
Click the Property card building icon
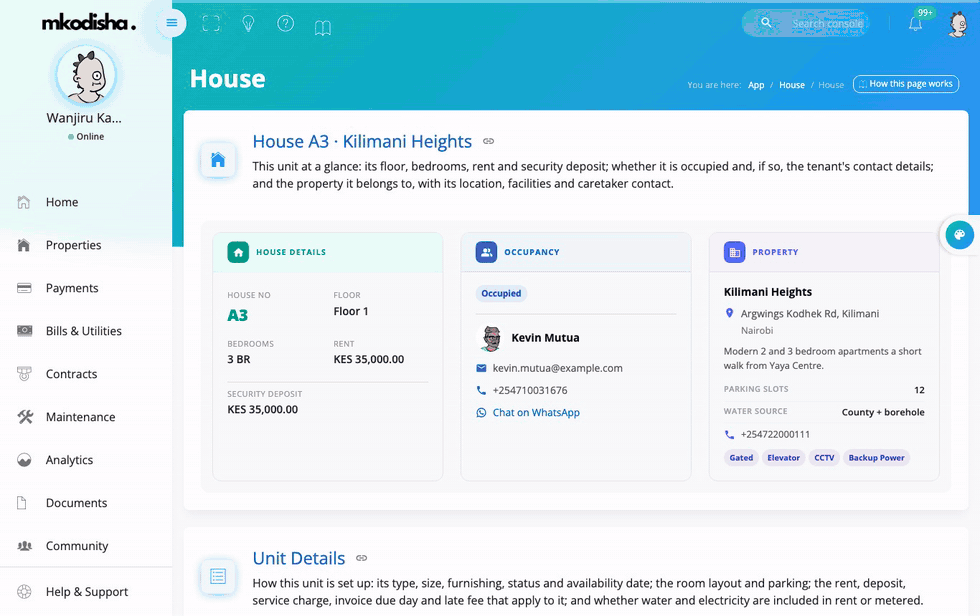pos(734,252)
